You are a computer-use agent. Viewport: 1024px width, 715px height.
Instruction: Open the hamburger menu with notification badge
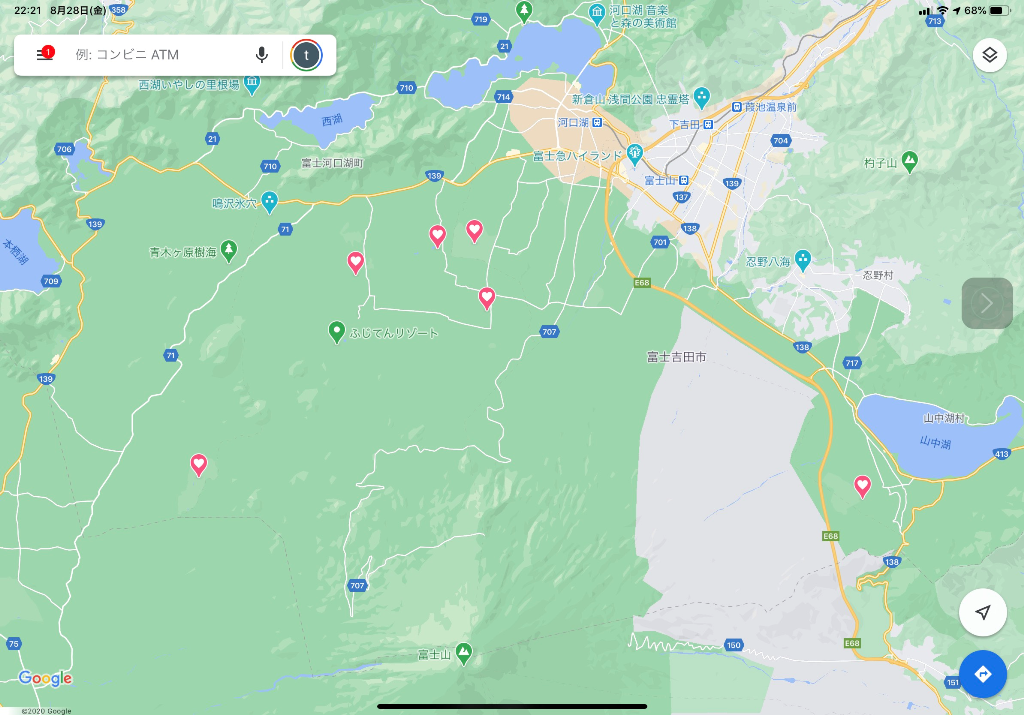(x=44, y=55)
